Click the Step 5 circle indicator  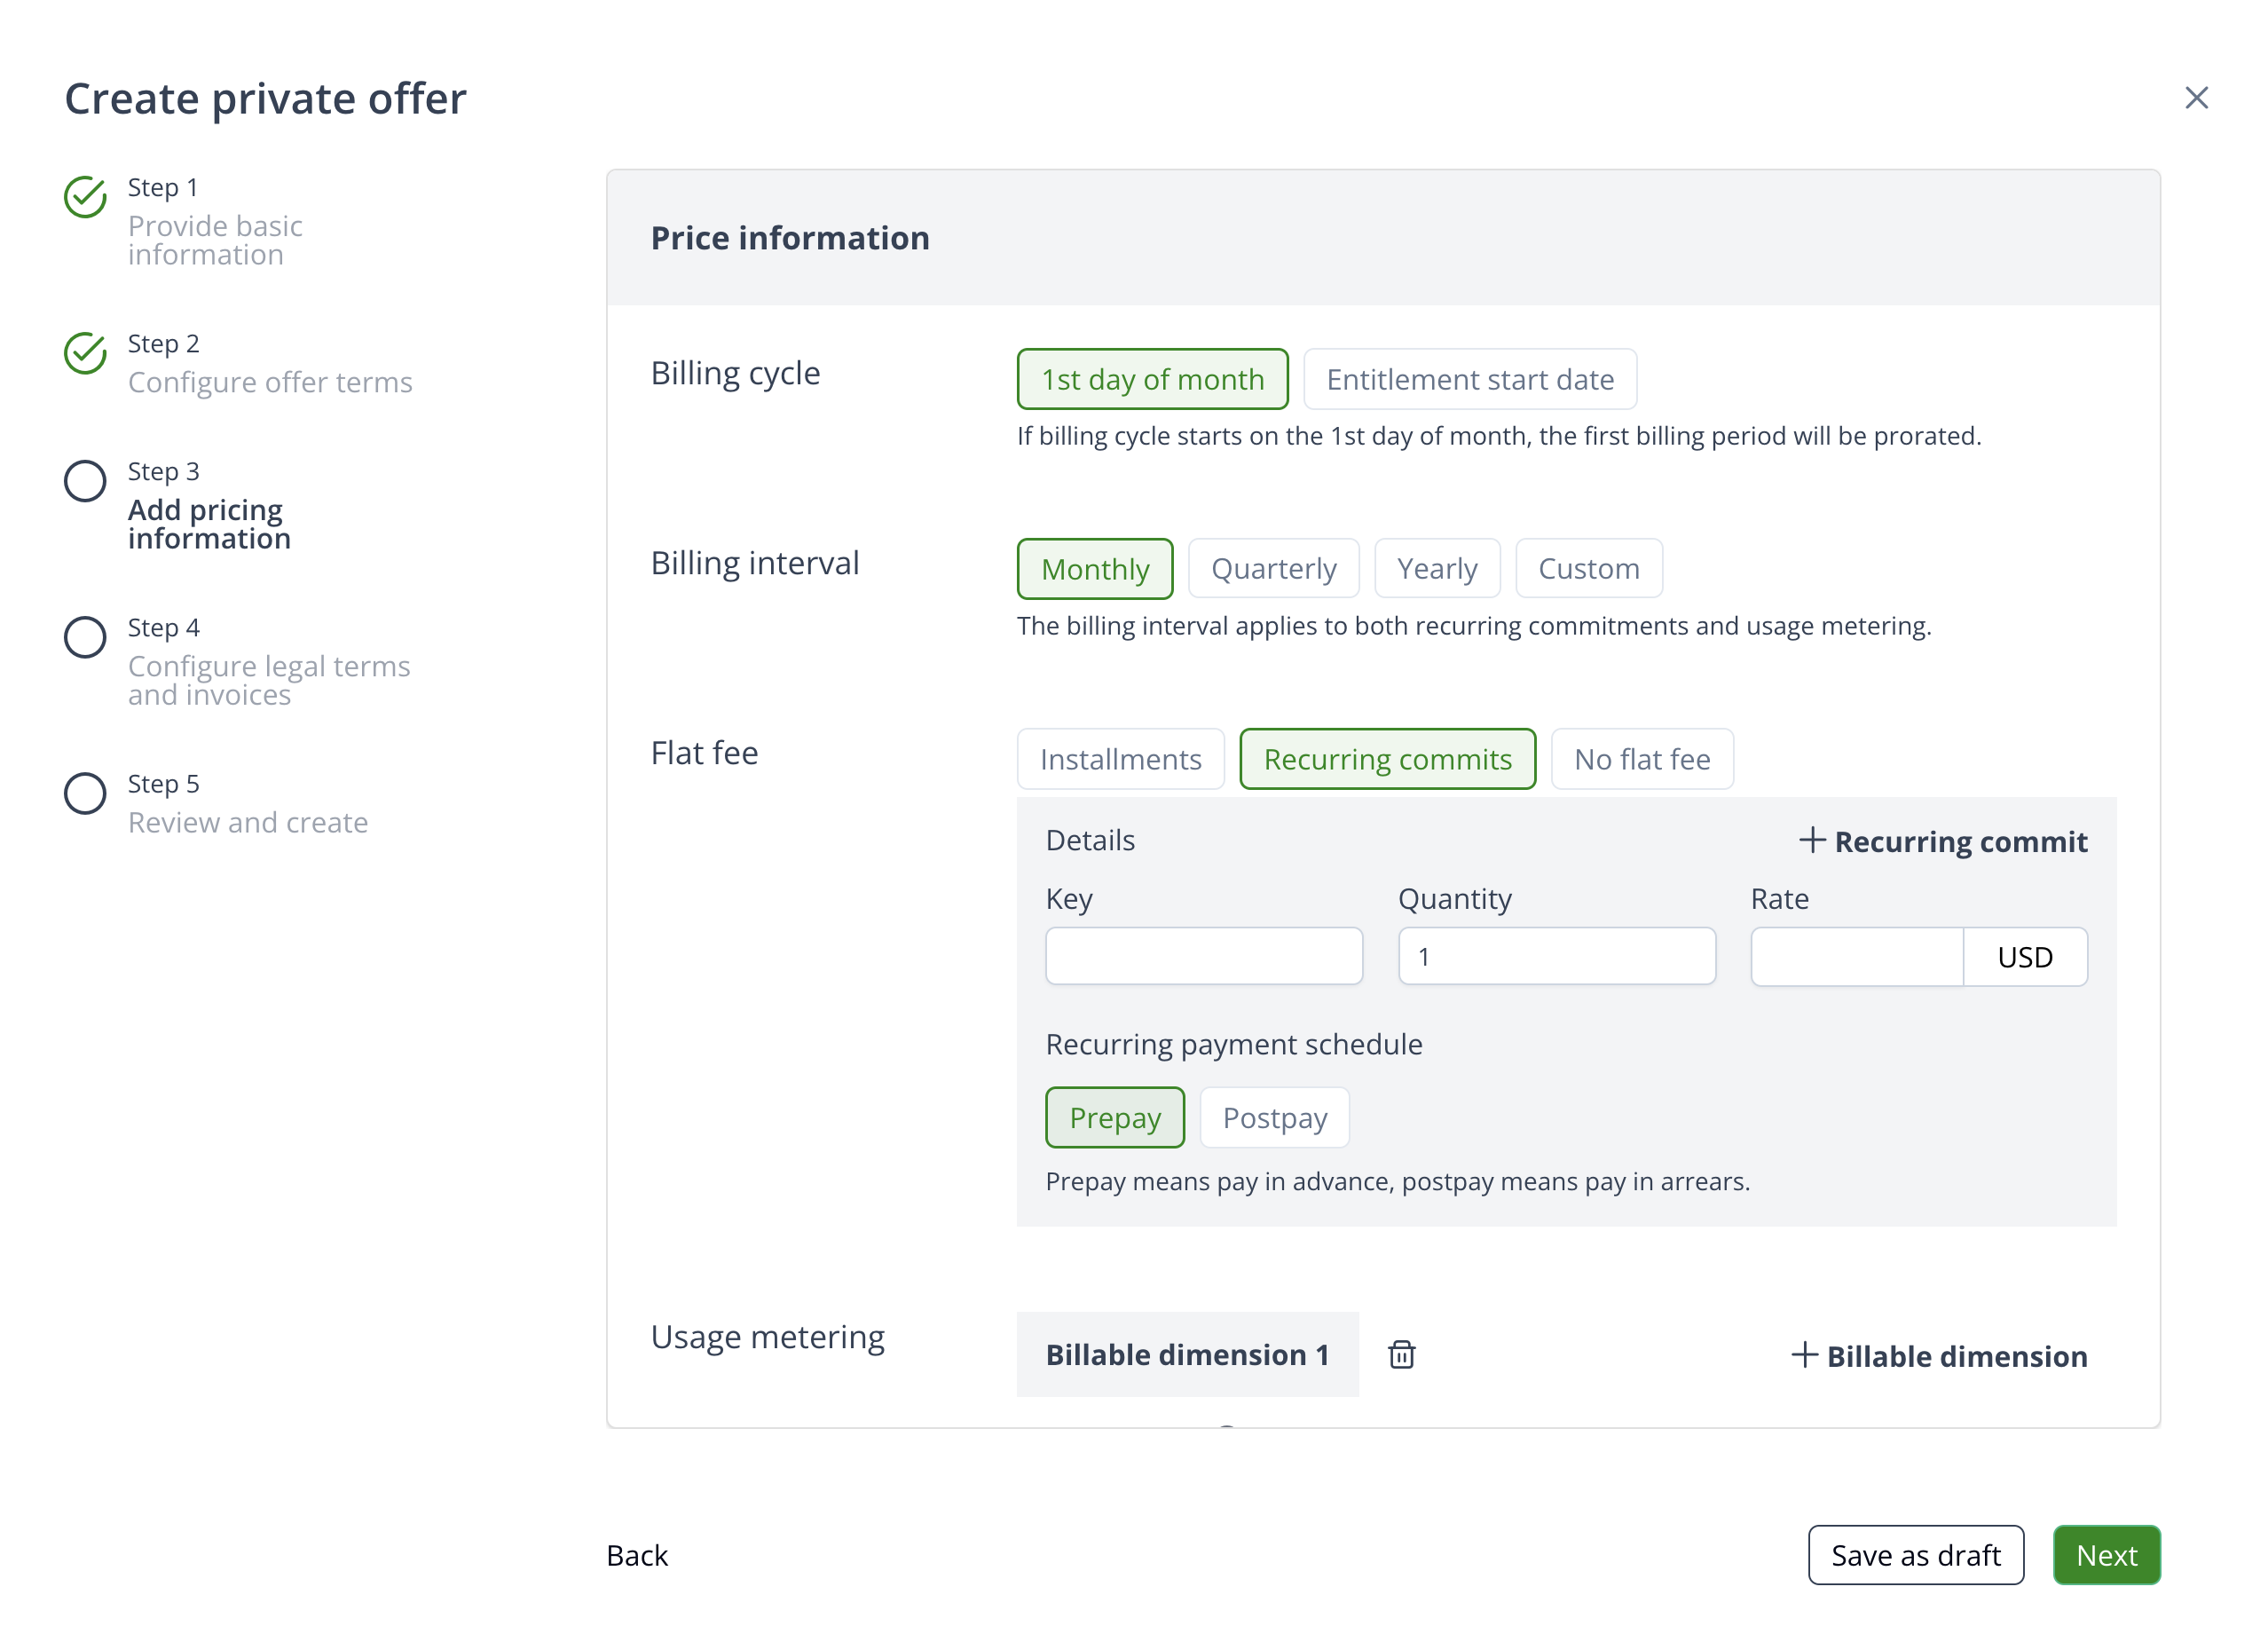[x=85, y=793]
